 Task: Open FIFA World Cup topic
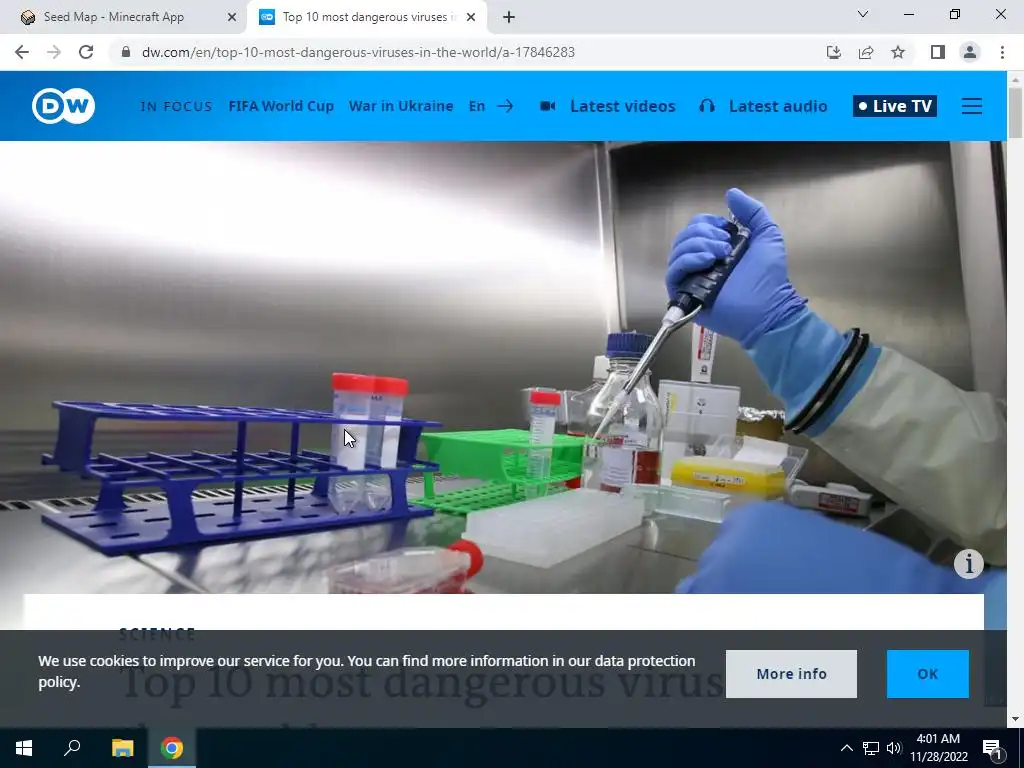pos(281,106)
